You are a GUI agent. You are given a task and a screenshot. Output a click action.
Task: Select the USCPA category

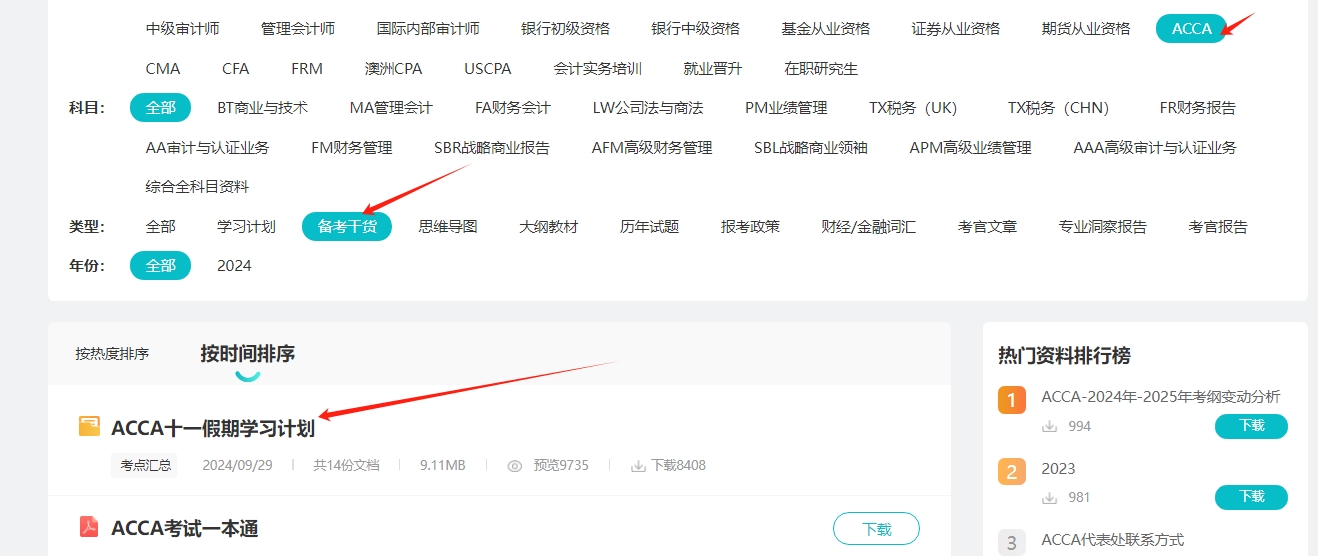click(x=488, y=69)
